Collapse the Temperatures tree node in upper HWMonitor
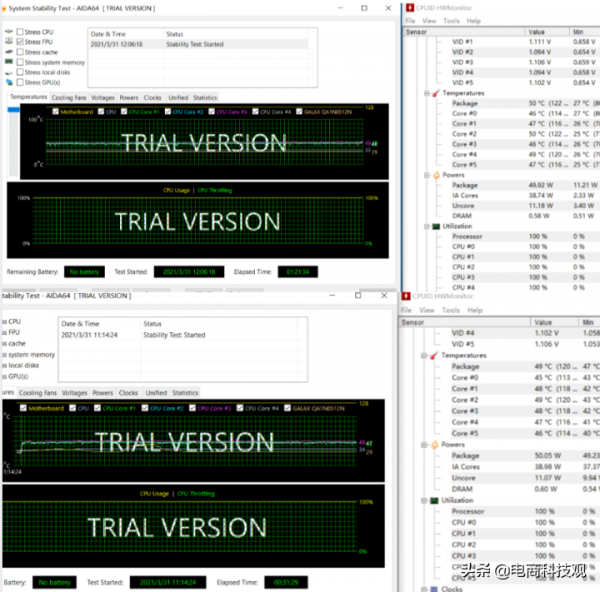 (x=424, y=93)
